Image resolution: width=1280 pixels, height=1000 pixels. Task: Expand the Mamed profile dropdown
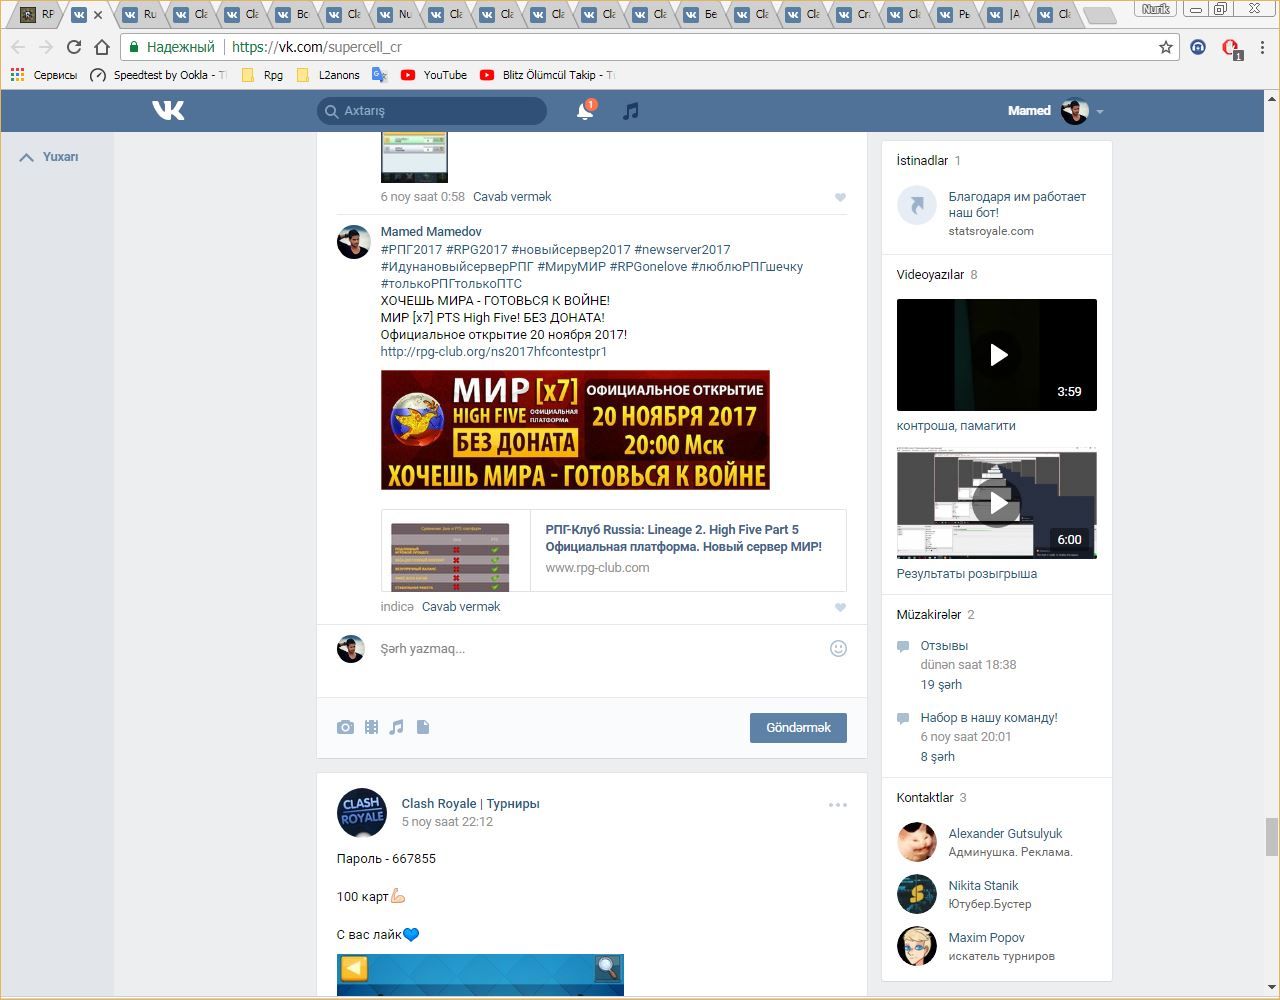(x=1099, y=111)
